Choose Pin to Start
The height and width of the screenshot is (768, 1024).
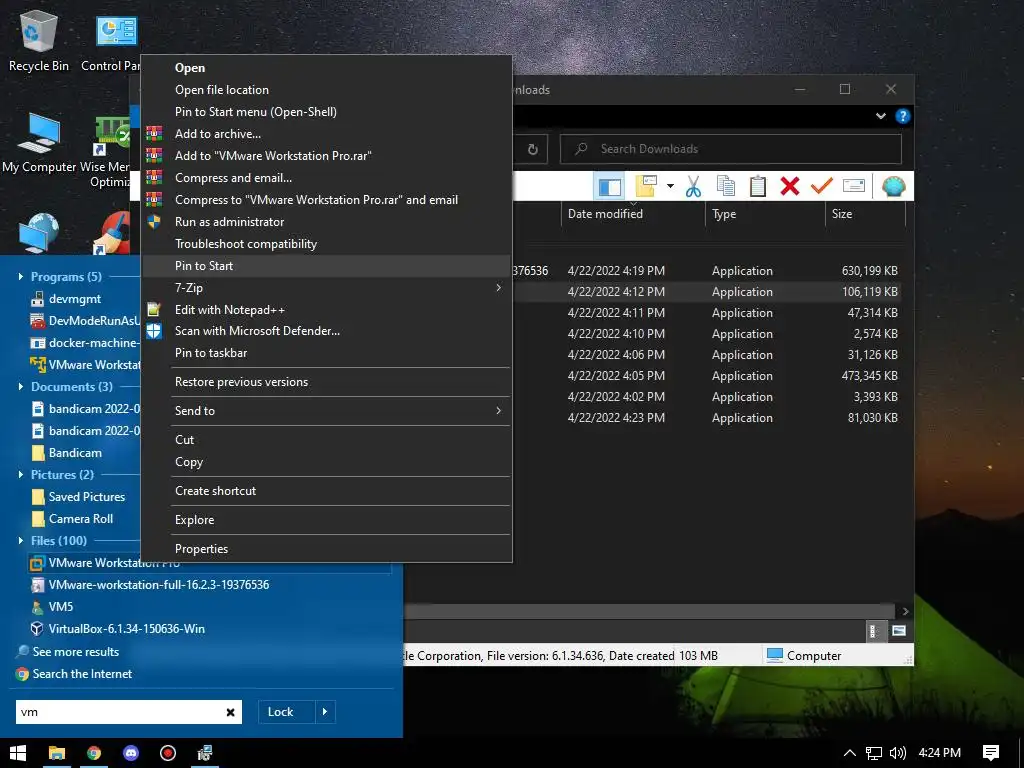click(326, 266)
